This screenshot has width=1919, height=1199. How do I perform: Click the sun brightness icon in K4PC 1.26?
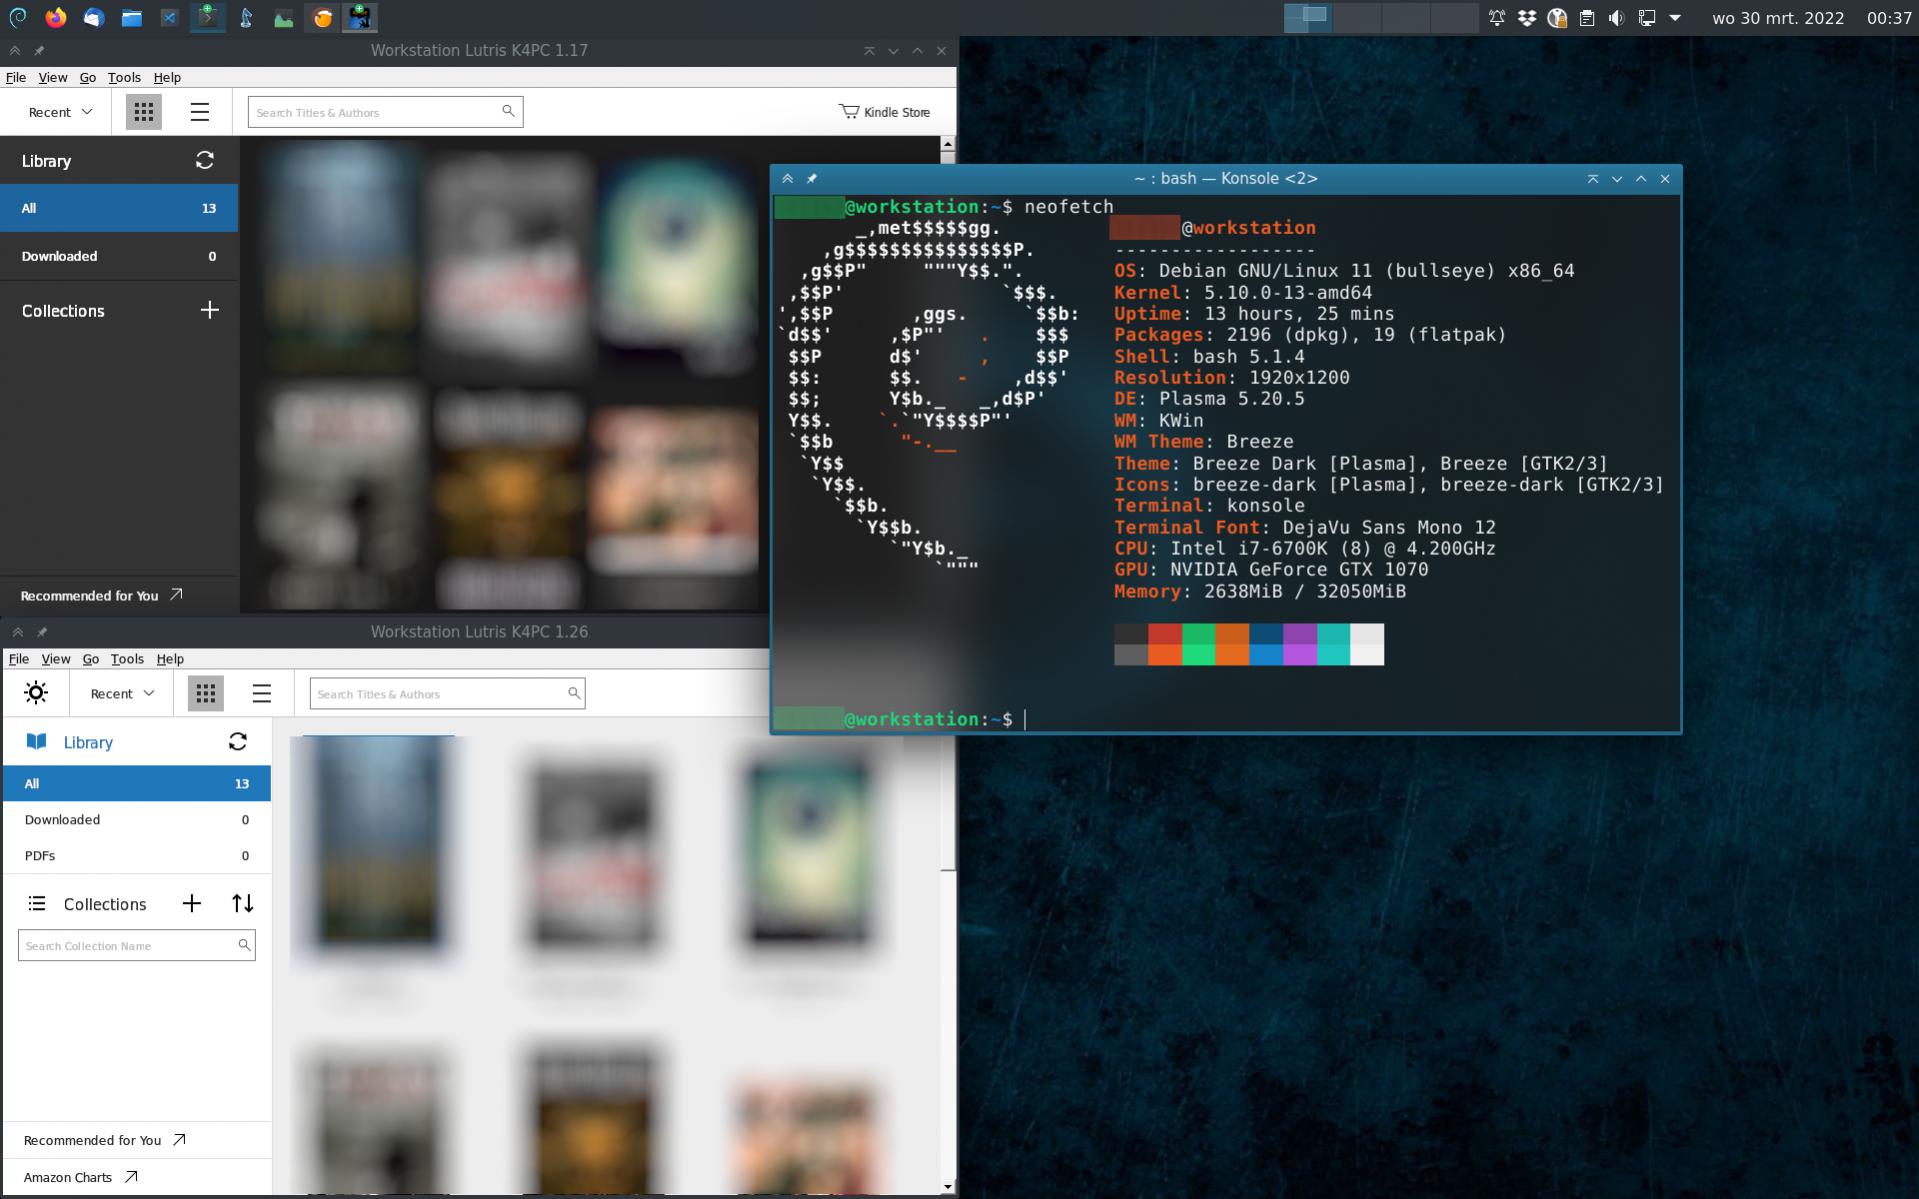(x=36, y=693)
